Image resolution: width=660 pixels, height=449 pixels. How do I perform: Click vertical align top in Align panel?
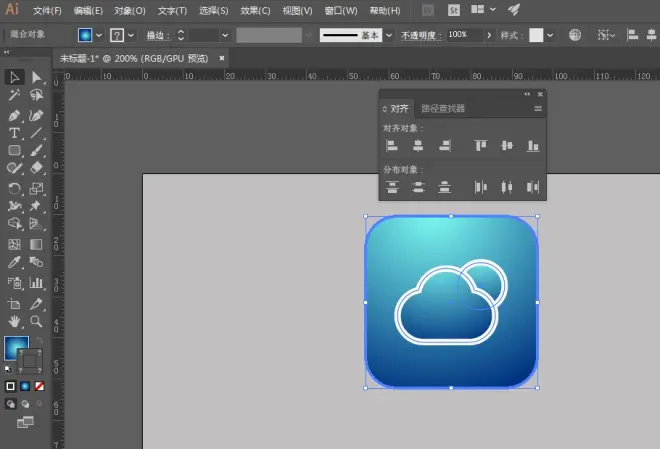pyautogui.click(x=480, y=146)
